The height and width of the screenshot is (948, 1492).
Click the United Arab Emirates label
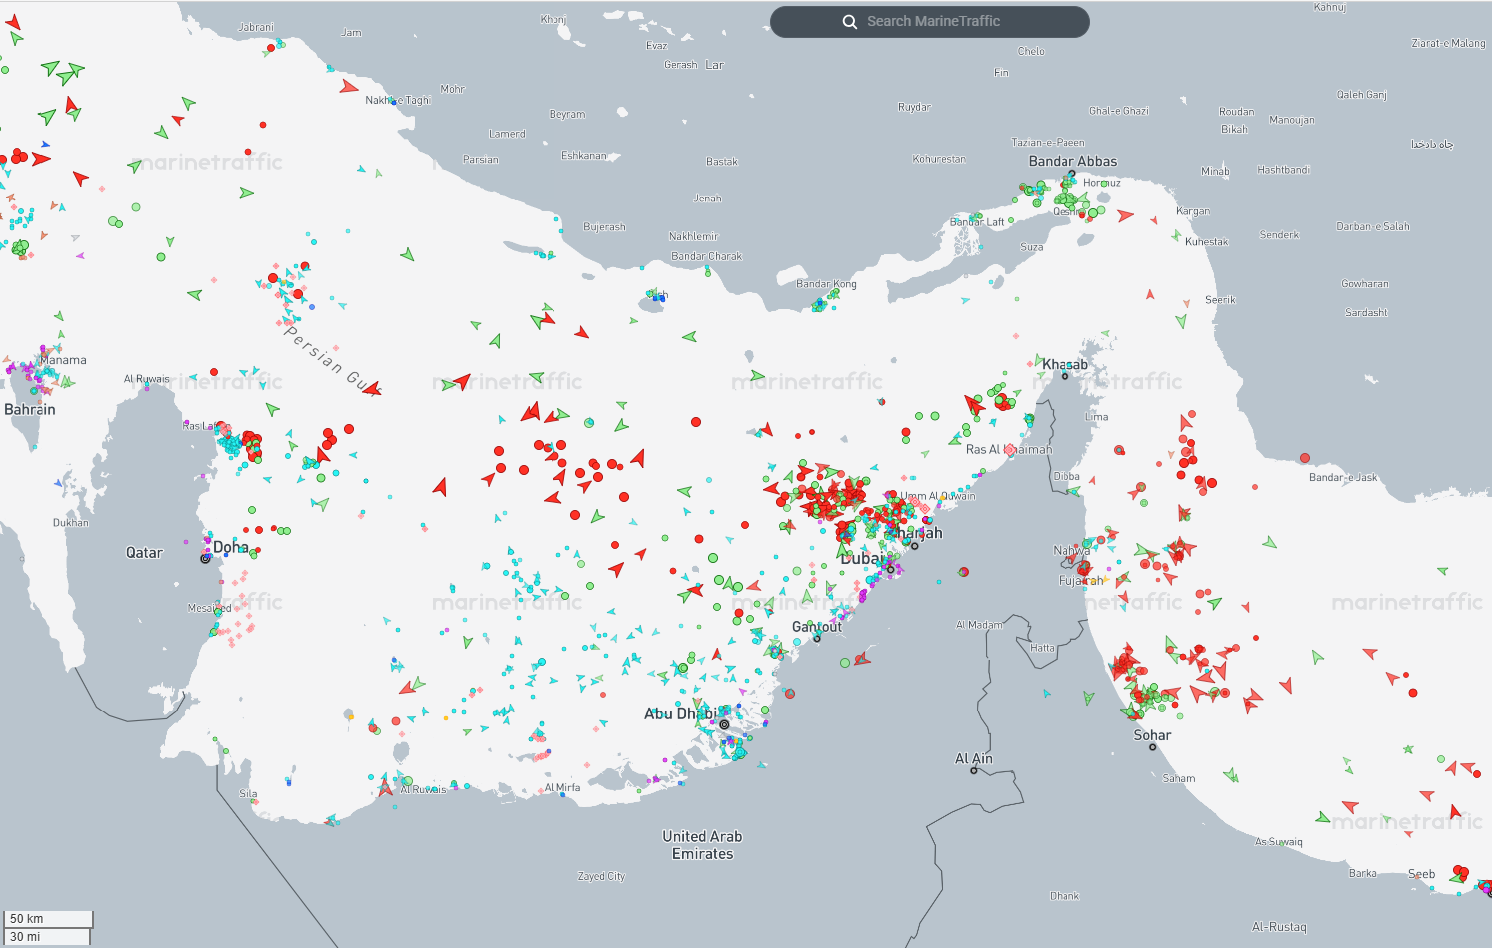coord(702,845)
